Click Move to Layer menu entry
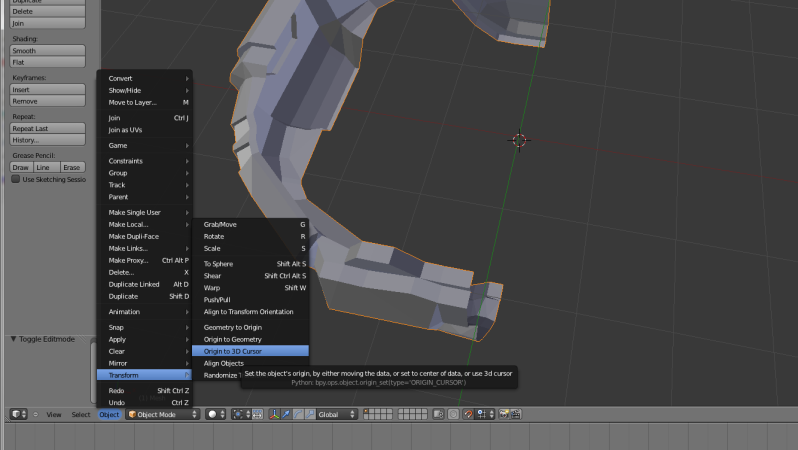This screenshot has height=450, width=798. pyautogui.click(x=145, y=102)
